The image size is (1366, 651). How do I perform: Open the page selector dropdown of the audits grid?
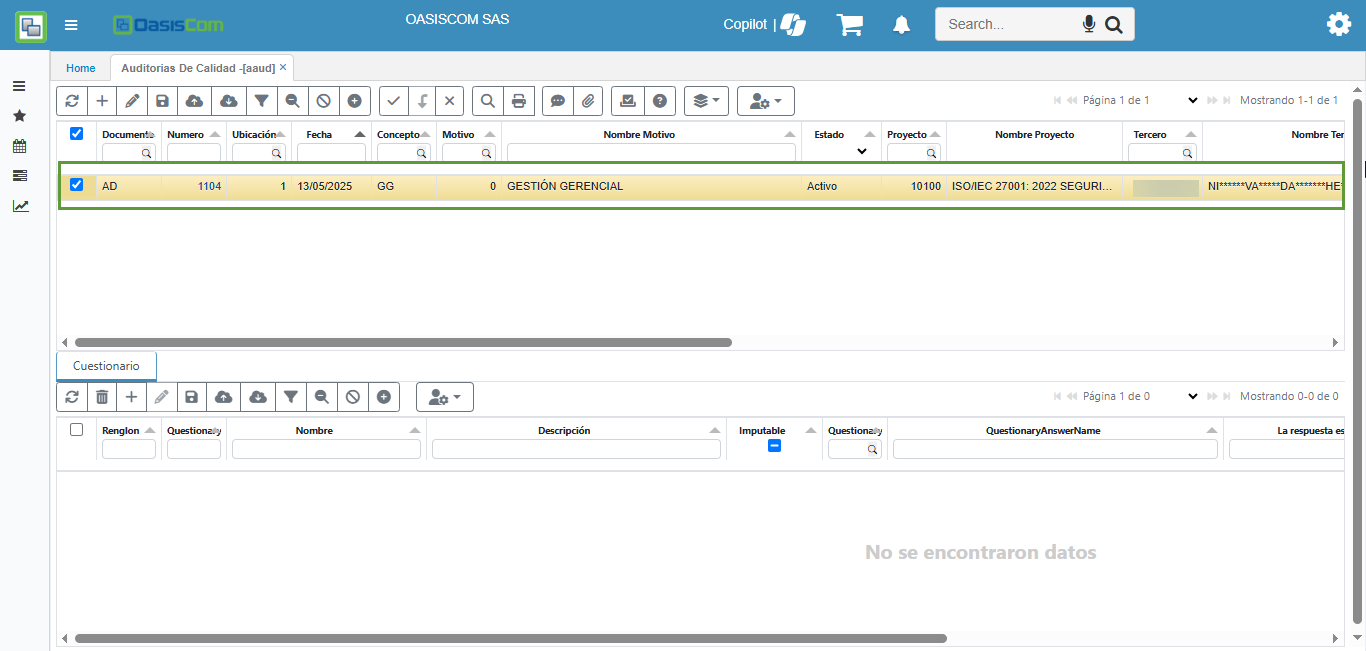coord(1192,100)
